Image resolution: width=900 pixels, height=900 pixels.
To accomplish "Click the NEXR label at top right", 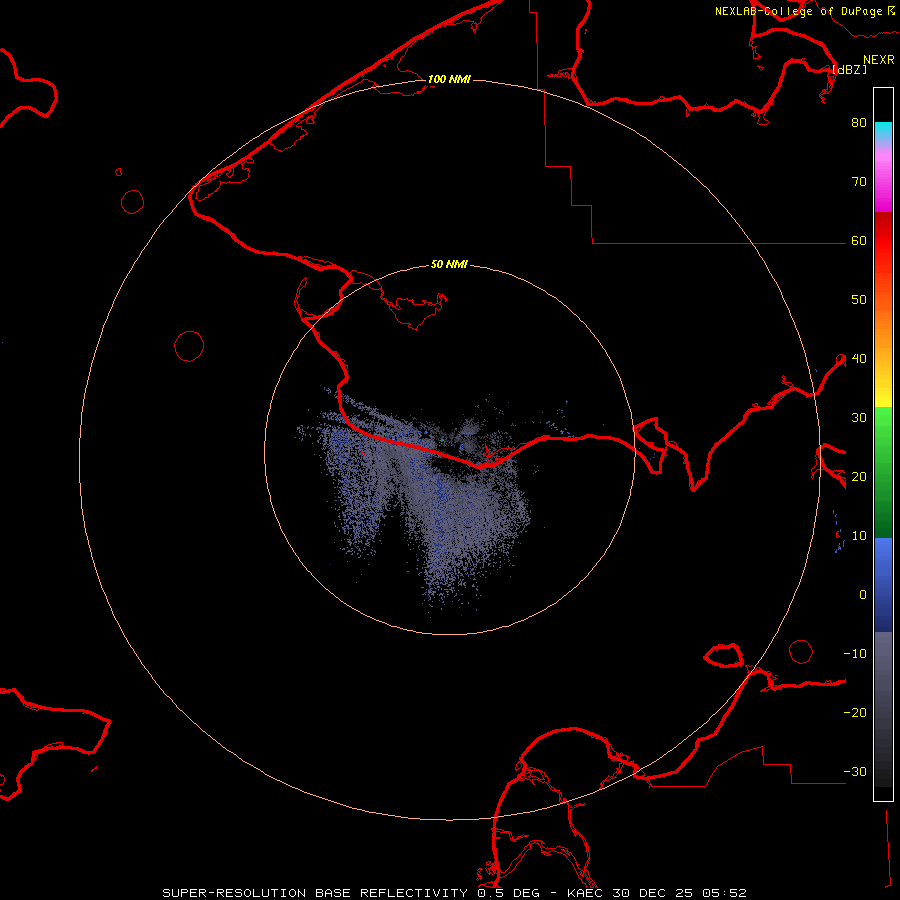I will click(x=879, y=60).
